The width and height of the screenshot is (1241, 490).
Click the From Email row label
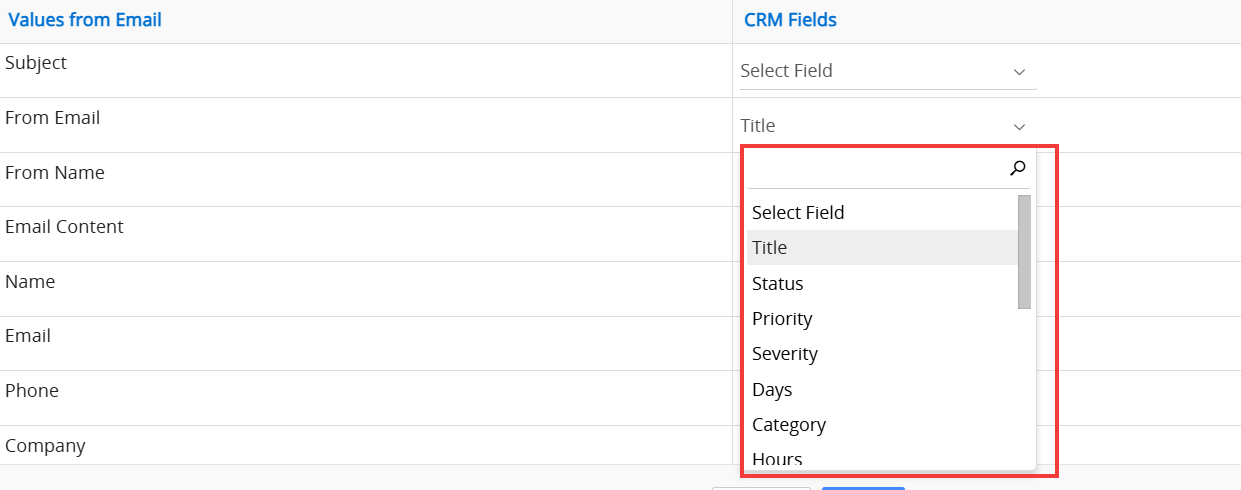point(53,118)
